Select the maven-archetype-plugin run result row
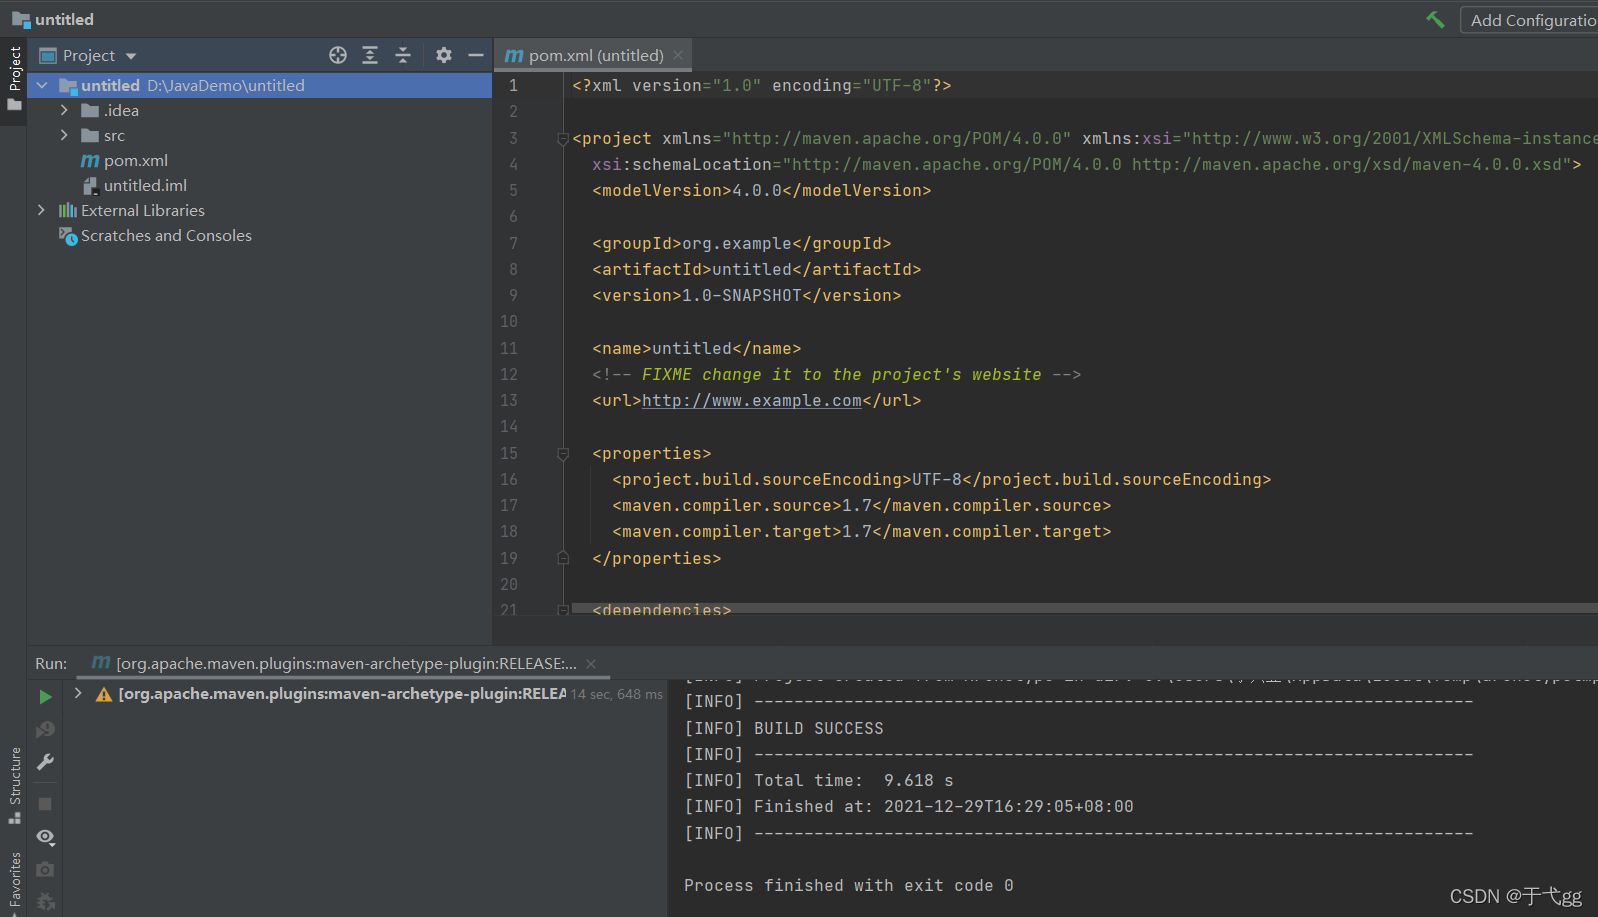This screenshot has height=917, width=1598. pyautogui.click(x=367, y=694)
